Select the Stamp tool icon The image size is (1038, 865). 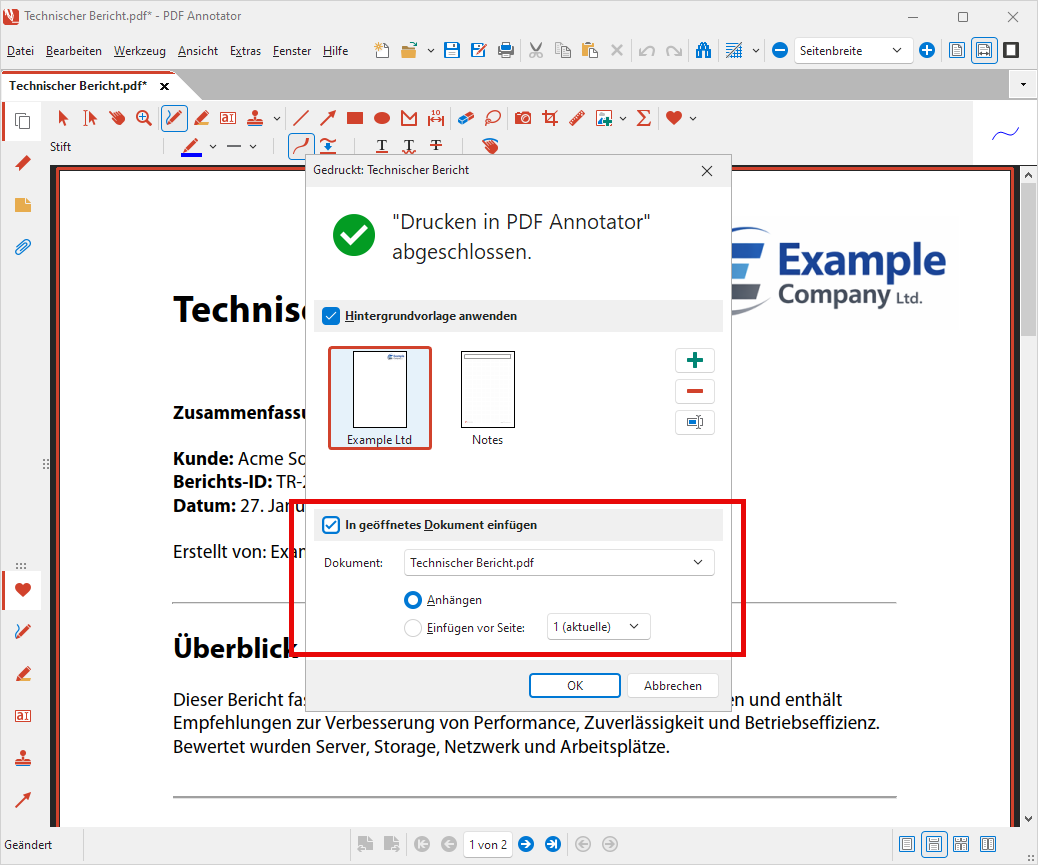pyautogui.click(x=254, y=118)
